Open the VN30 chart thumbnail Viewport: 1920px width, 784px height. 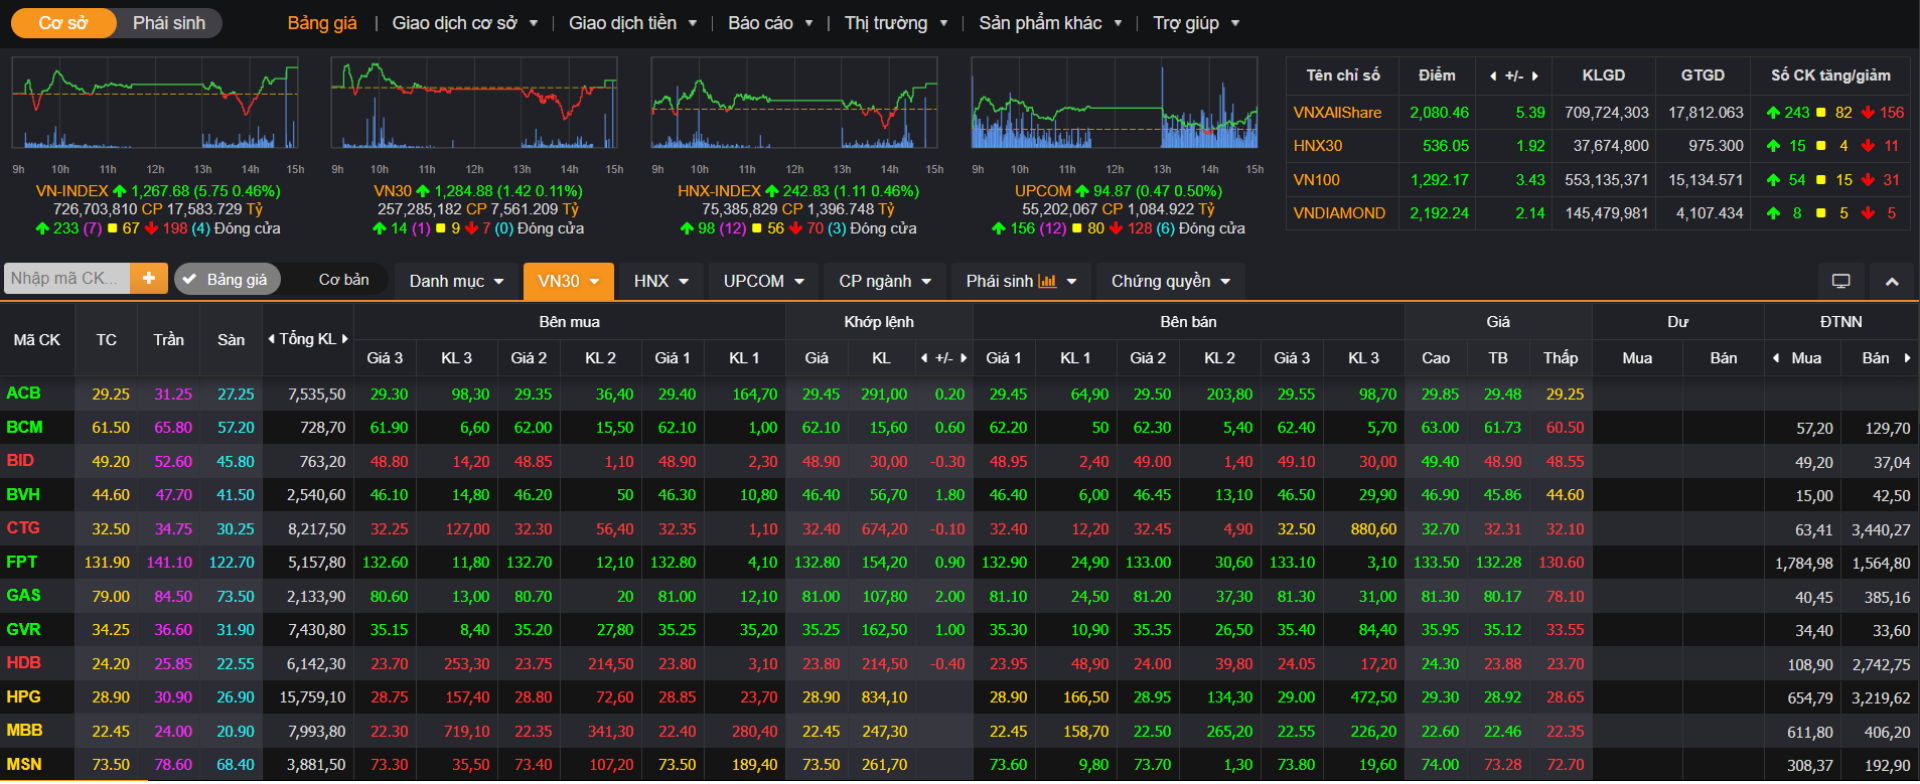point(474,104)
